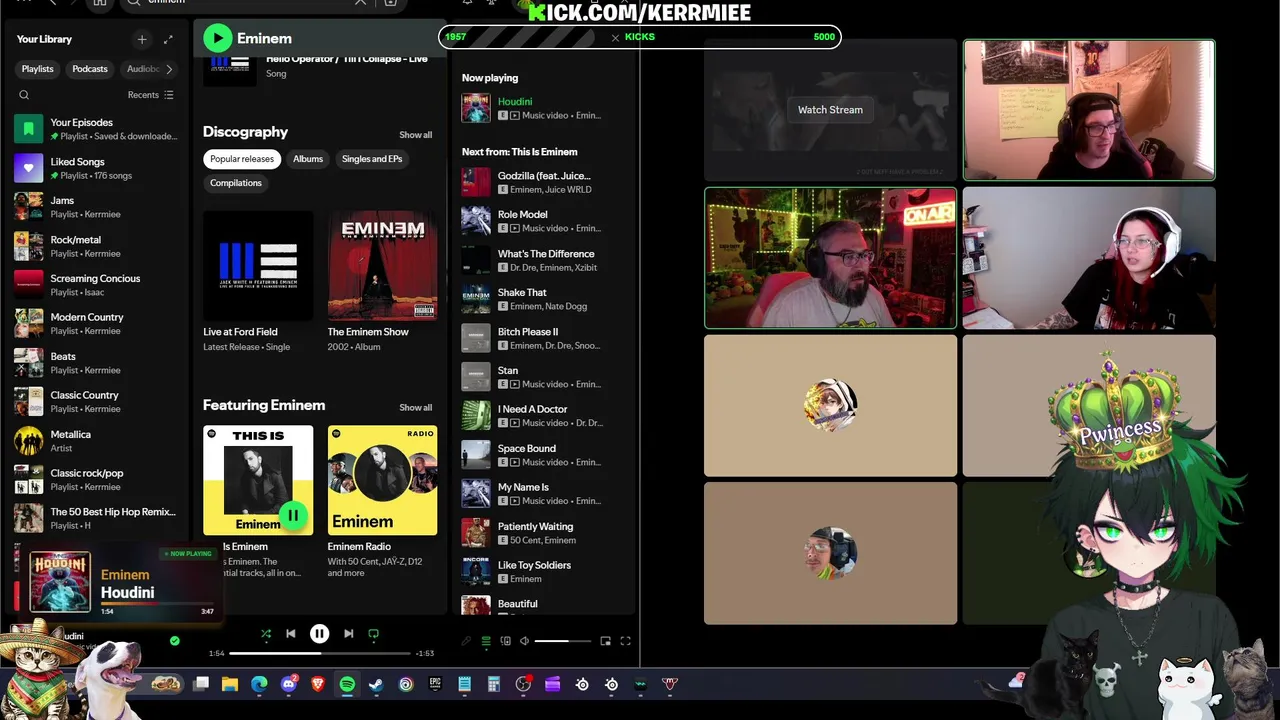
Task: Filter library by Playlists chip
Action: pos(38,69)
